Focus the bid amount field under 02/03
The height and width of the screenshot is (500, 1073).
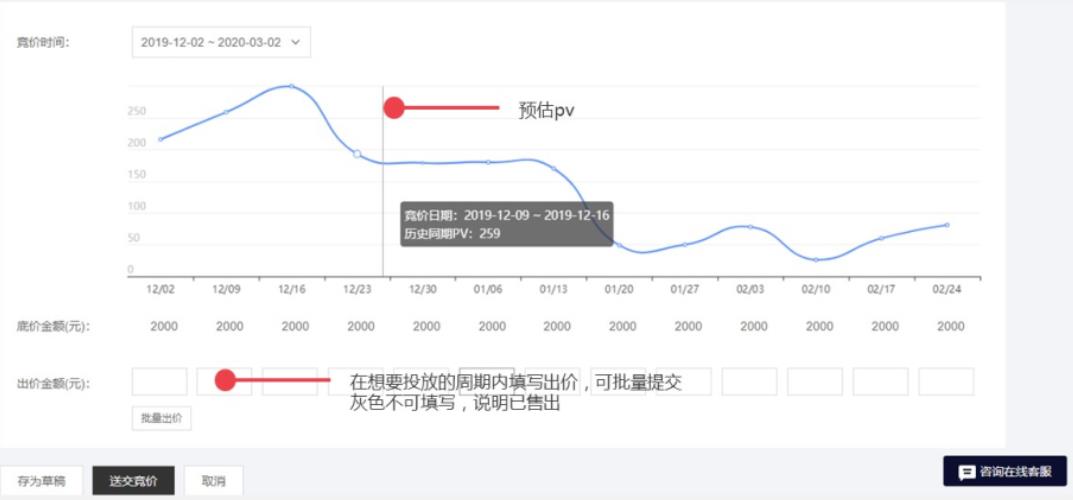click(749, 382)
